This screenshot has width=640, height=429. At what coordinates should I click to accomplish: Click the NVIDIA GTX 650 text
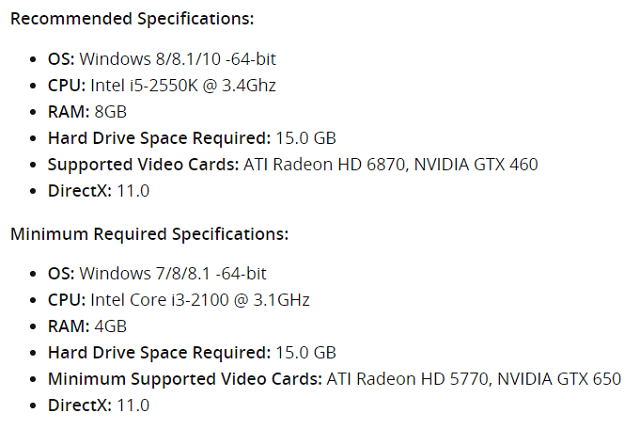click(x=559, y=379)
